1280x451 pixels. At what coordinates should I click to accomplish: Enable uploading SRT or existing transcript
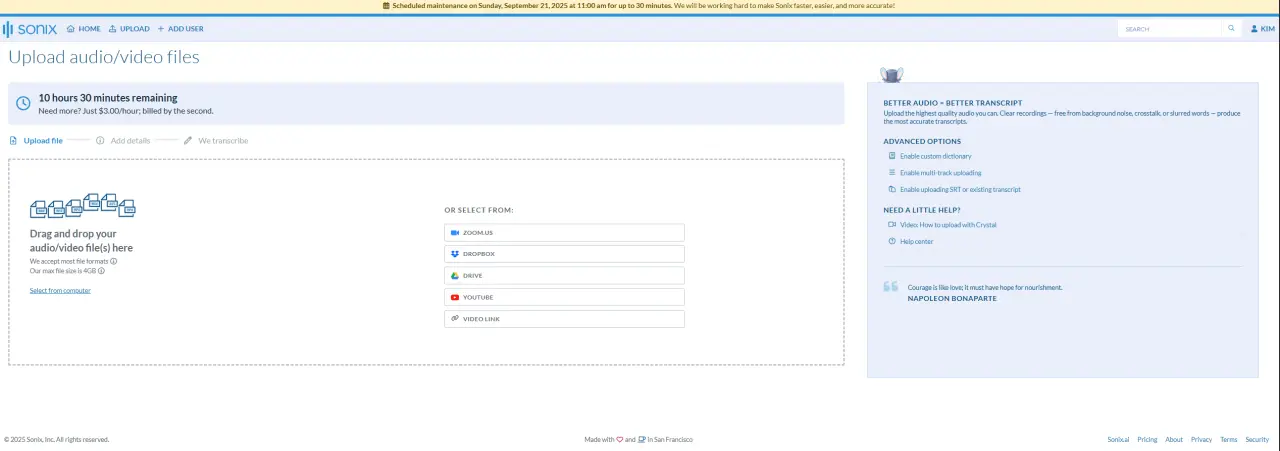pos(960,189)
